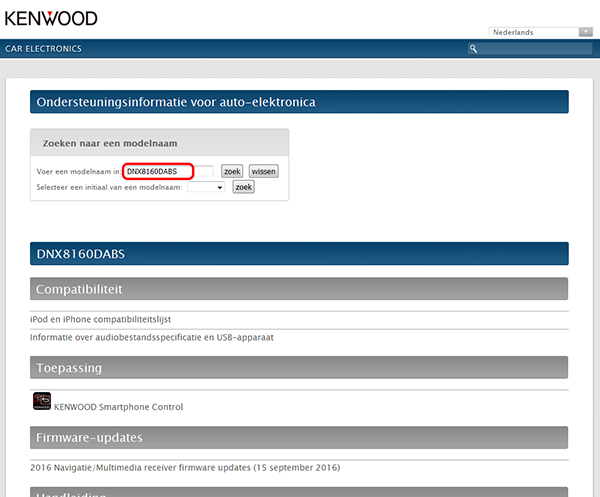Open the 2016 Navigatie/Multimedia firmware updates link
600x497 pixels.
coord(185,467)
